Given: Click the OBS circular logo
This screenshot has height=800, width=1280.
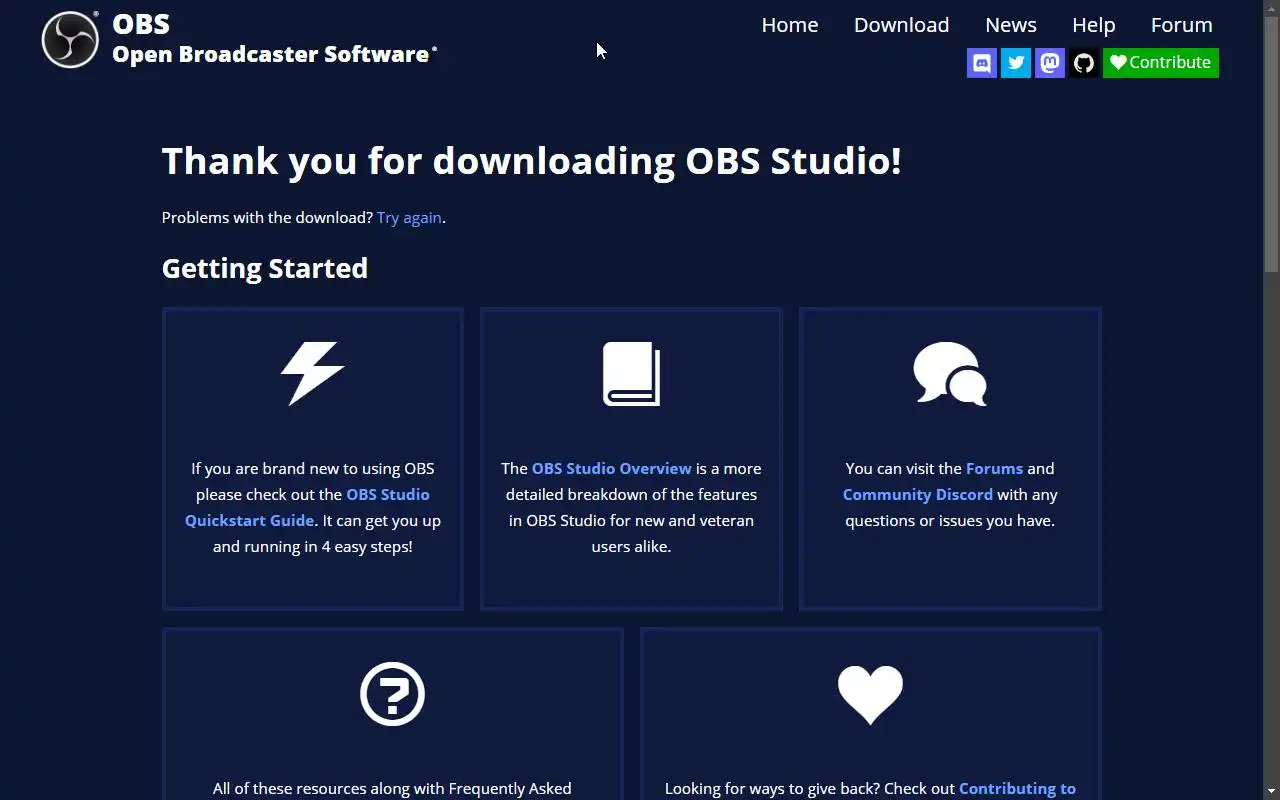Looking at the screenshot, I should (70, 40).
